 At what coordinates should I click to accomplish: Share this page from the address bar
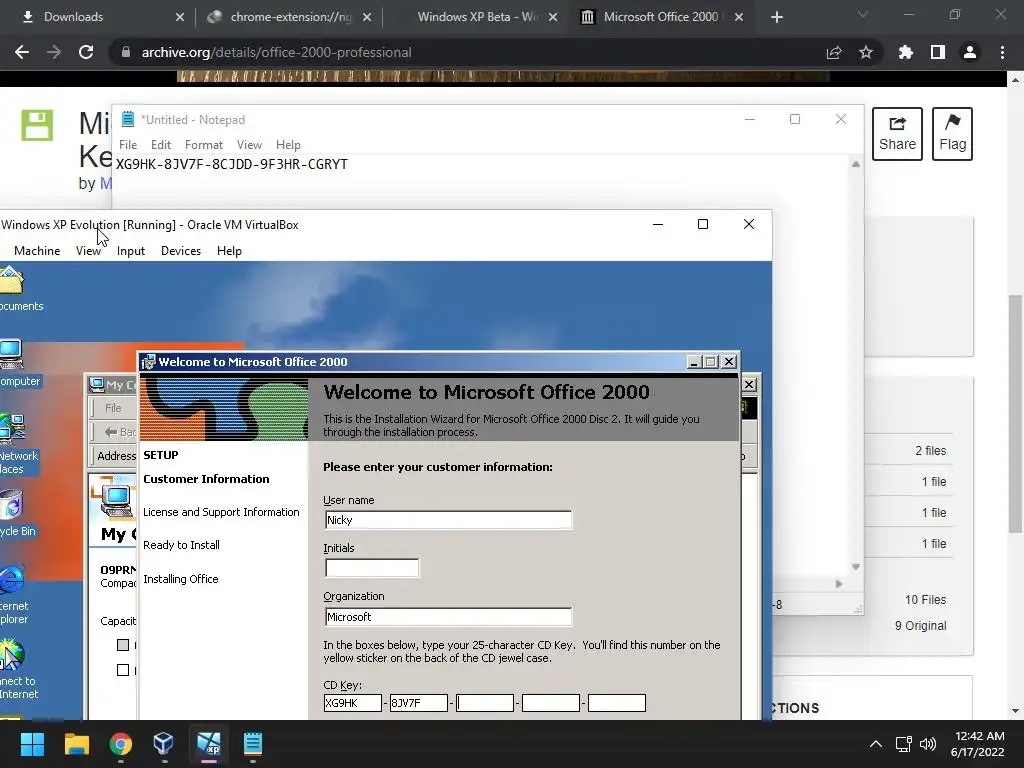pos(834,52)
